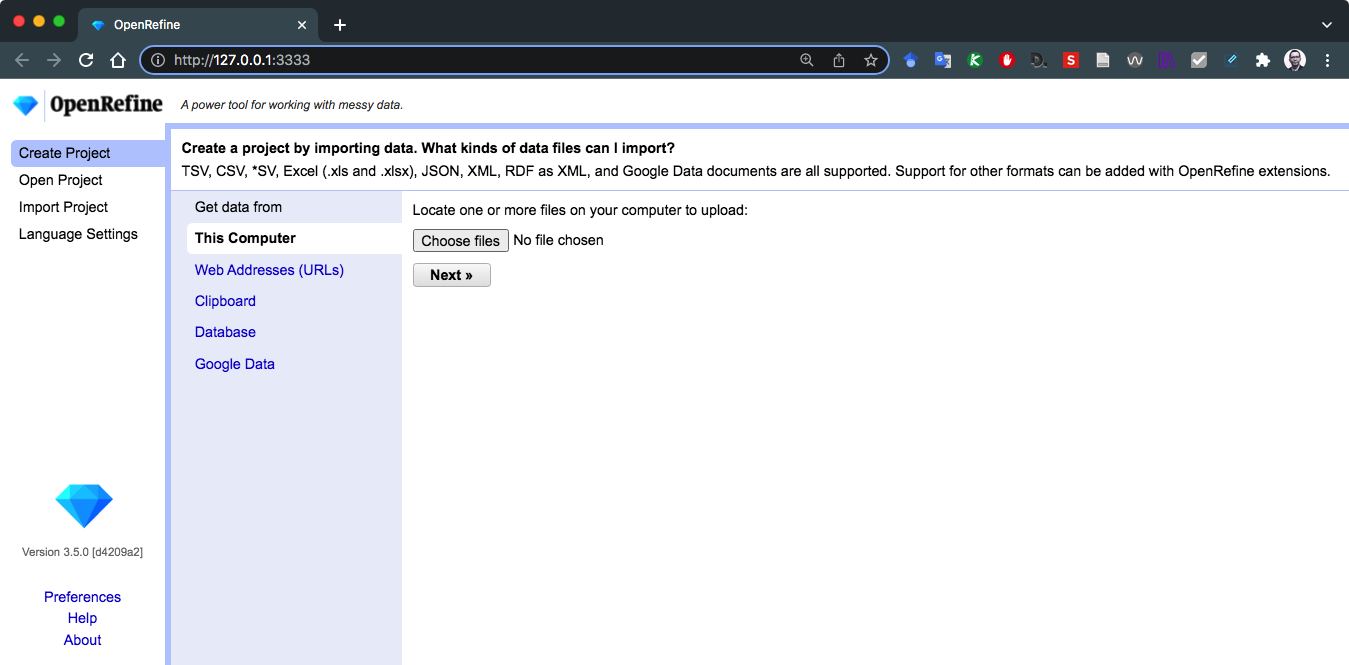Click the round W wave extension icon
The height and width of the screenshot is (665, 1349).
click(x=1135, y=60)
